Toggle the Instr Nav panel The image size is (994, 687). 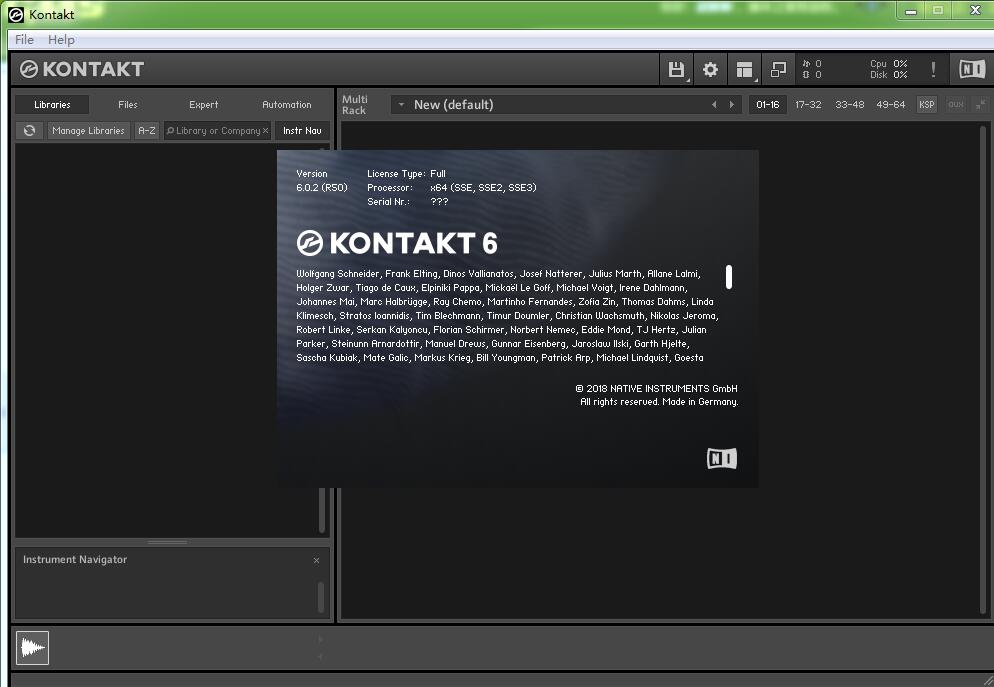click(x=302, y=131)
